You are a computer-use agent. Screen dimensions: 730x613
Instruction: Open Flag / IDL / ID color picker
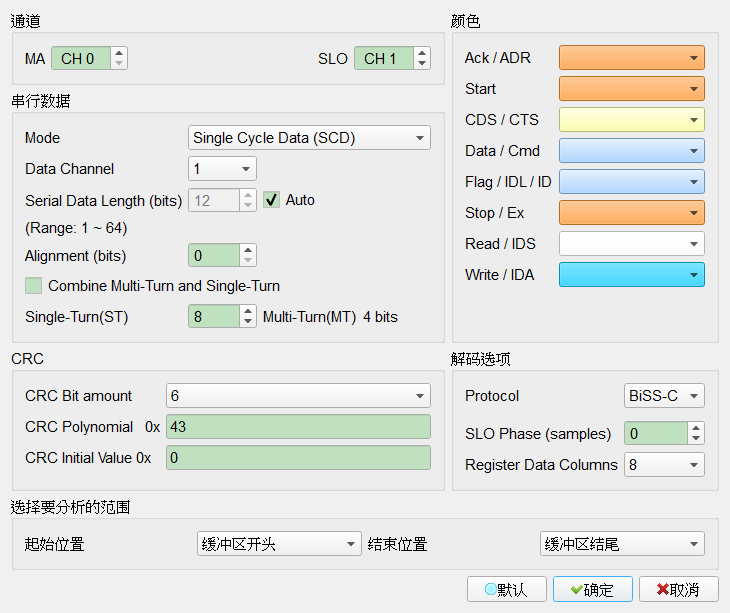[x=631, y=182]
